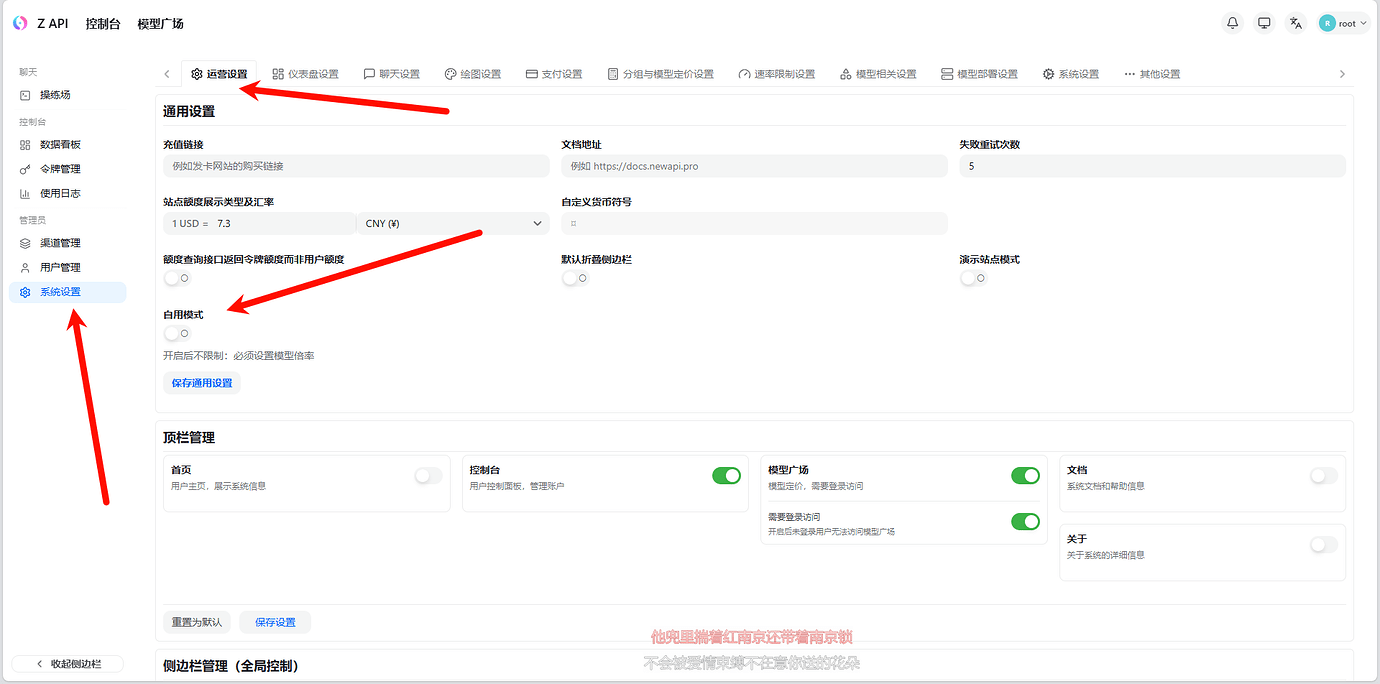
Task: Click the ellipsis icon on 其他设置 tab
Action: [1130, 74]
